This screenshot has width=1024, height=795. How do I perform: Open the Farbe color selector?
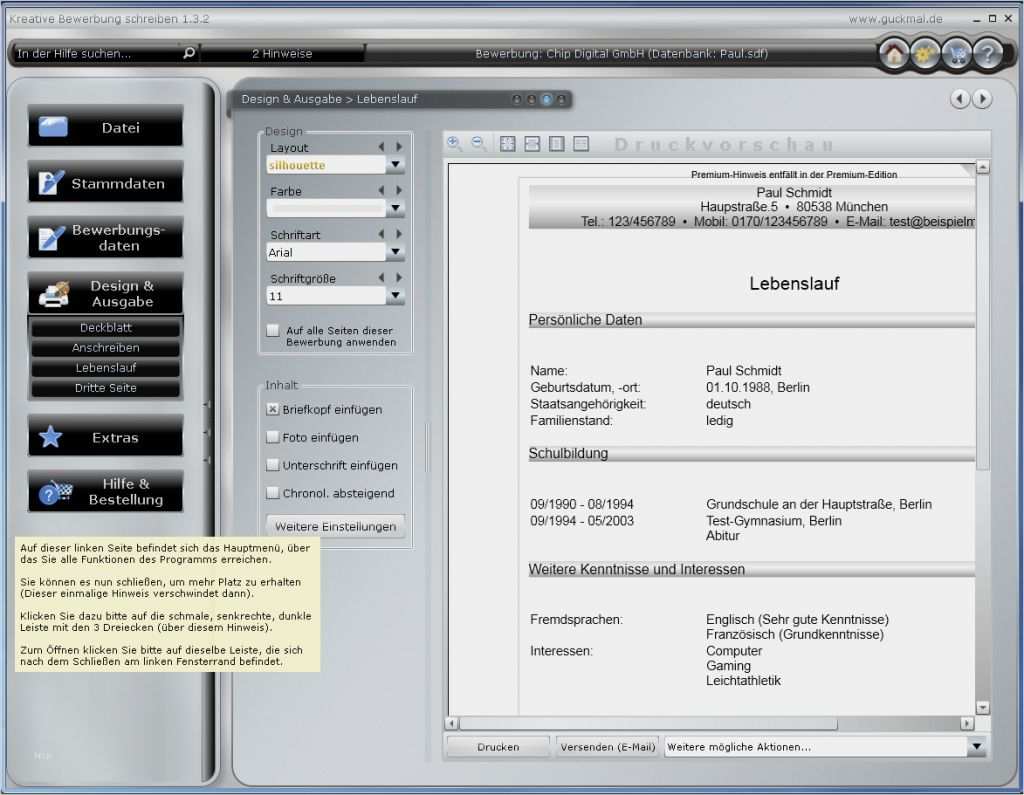point(394,208)
